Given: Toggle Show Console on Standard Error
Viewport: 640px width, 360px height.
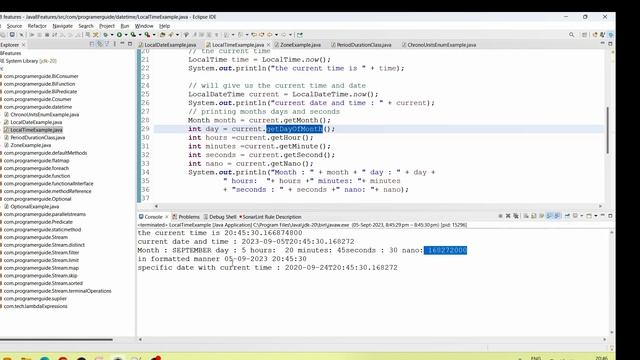Looking at the screenshot, I should coord(557,216).
